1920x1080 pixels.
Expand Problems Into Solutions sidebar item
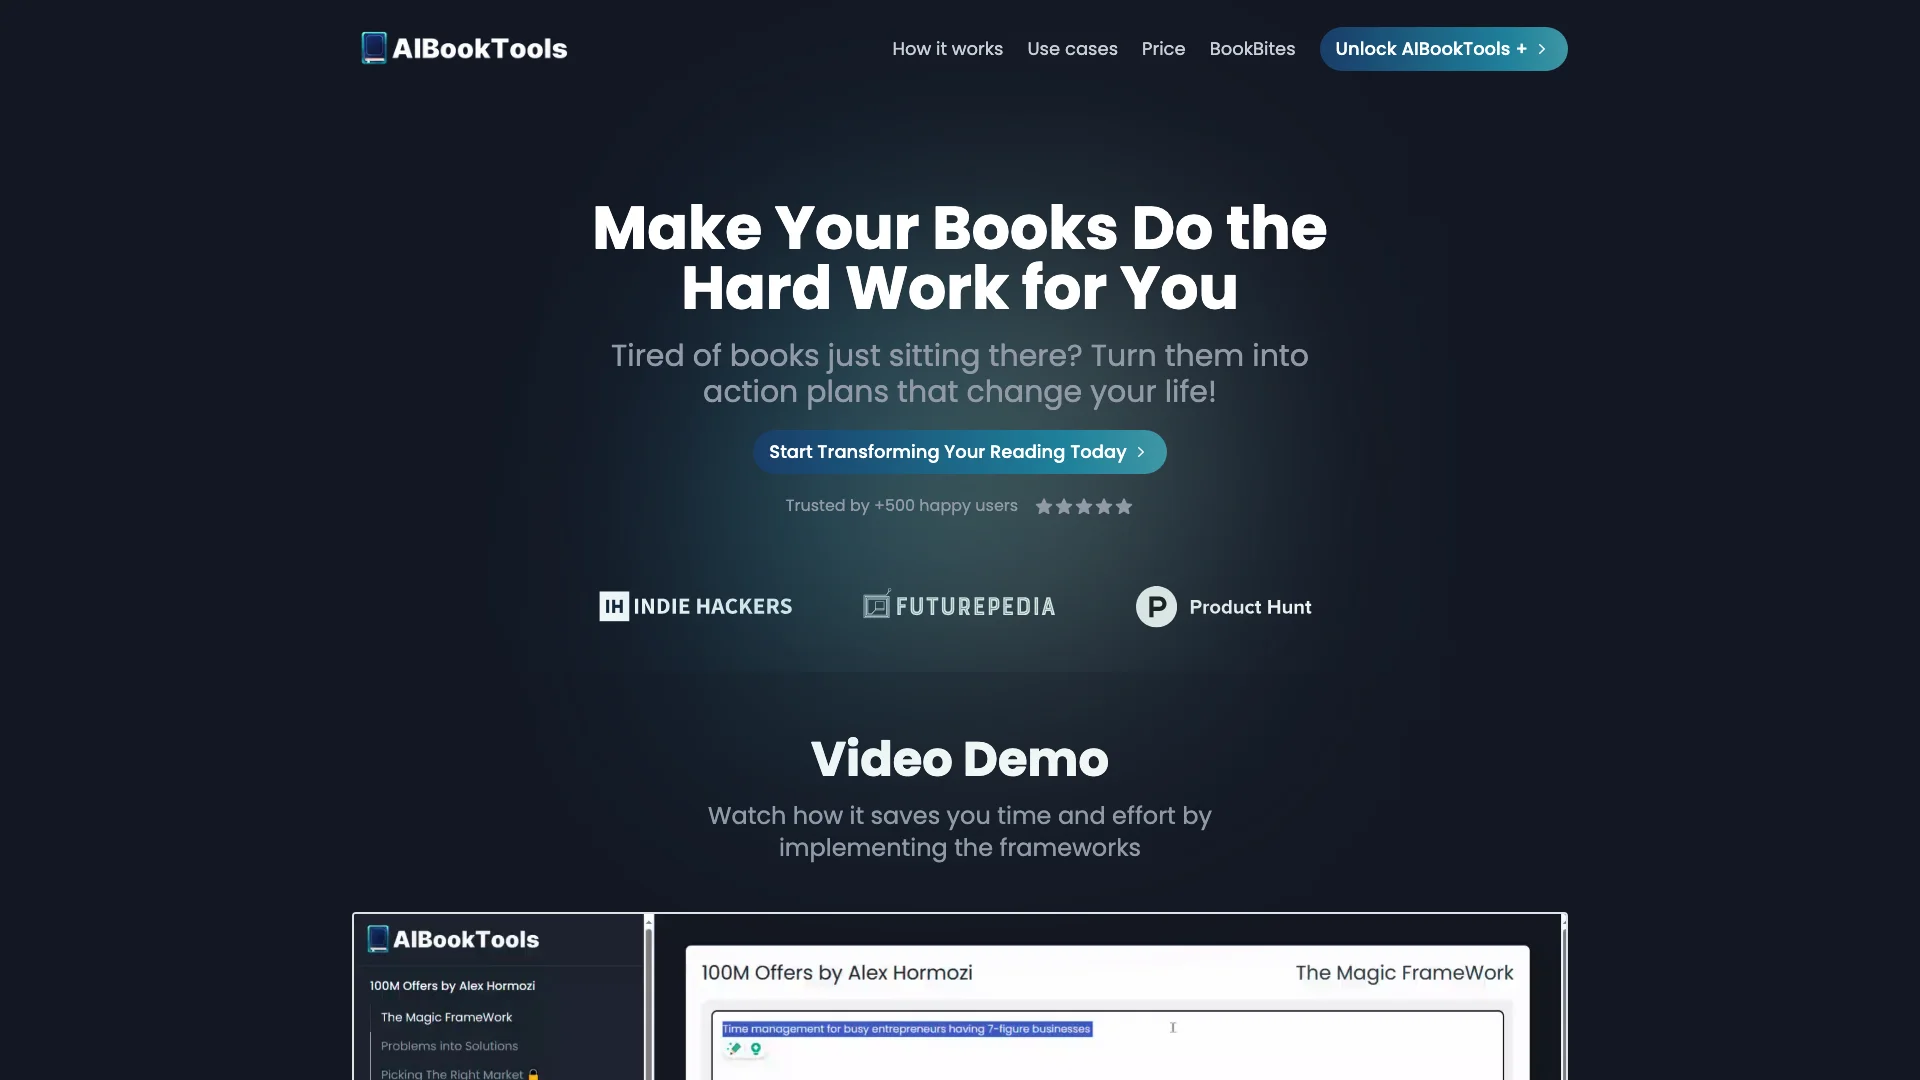[x=448, y=1046]
